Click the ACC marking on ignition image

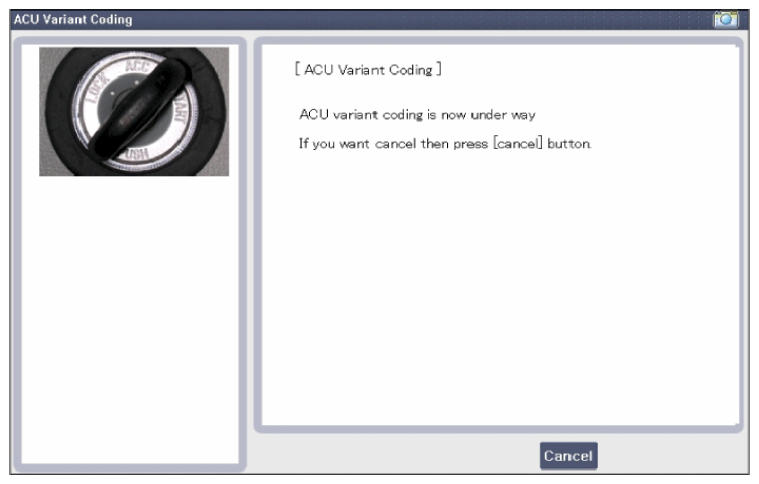(137, 66)
